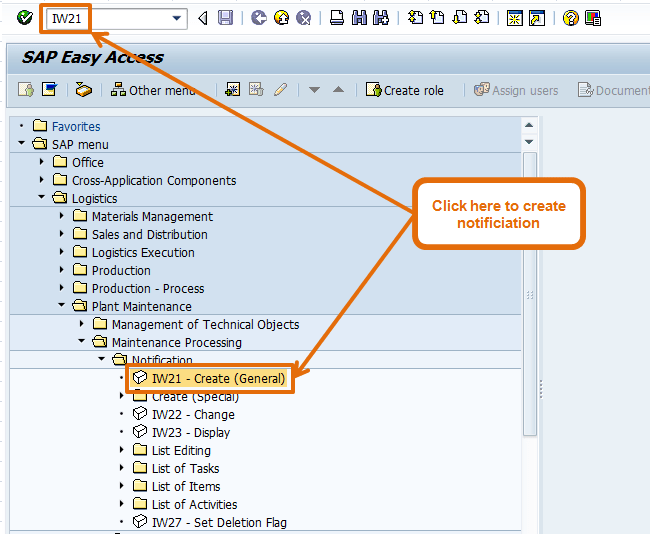This screenshot has width=650, height=534.
Task: Click Add to Favorites star icon
Action: tap(233, 89)
